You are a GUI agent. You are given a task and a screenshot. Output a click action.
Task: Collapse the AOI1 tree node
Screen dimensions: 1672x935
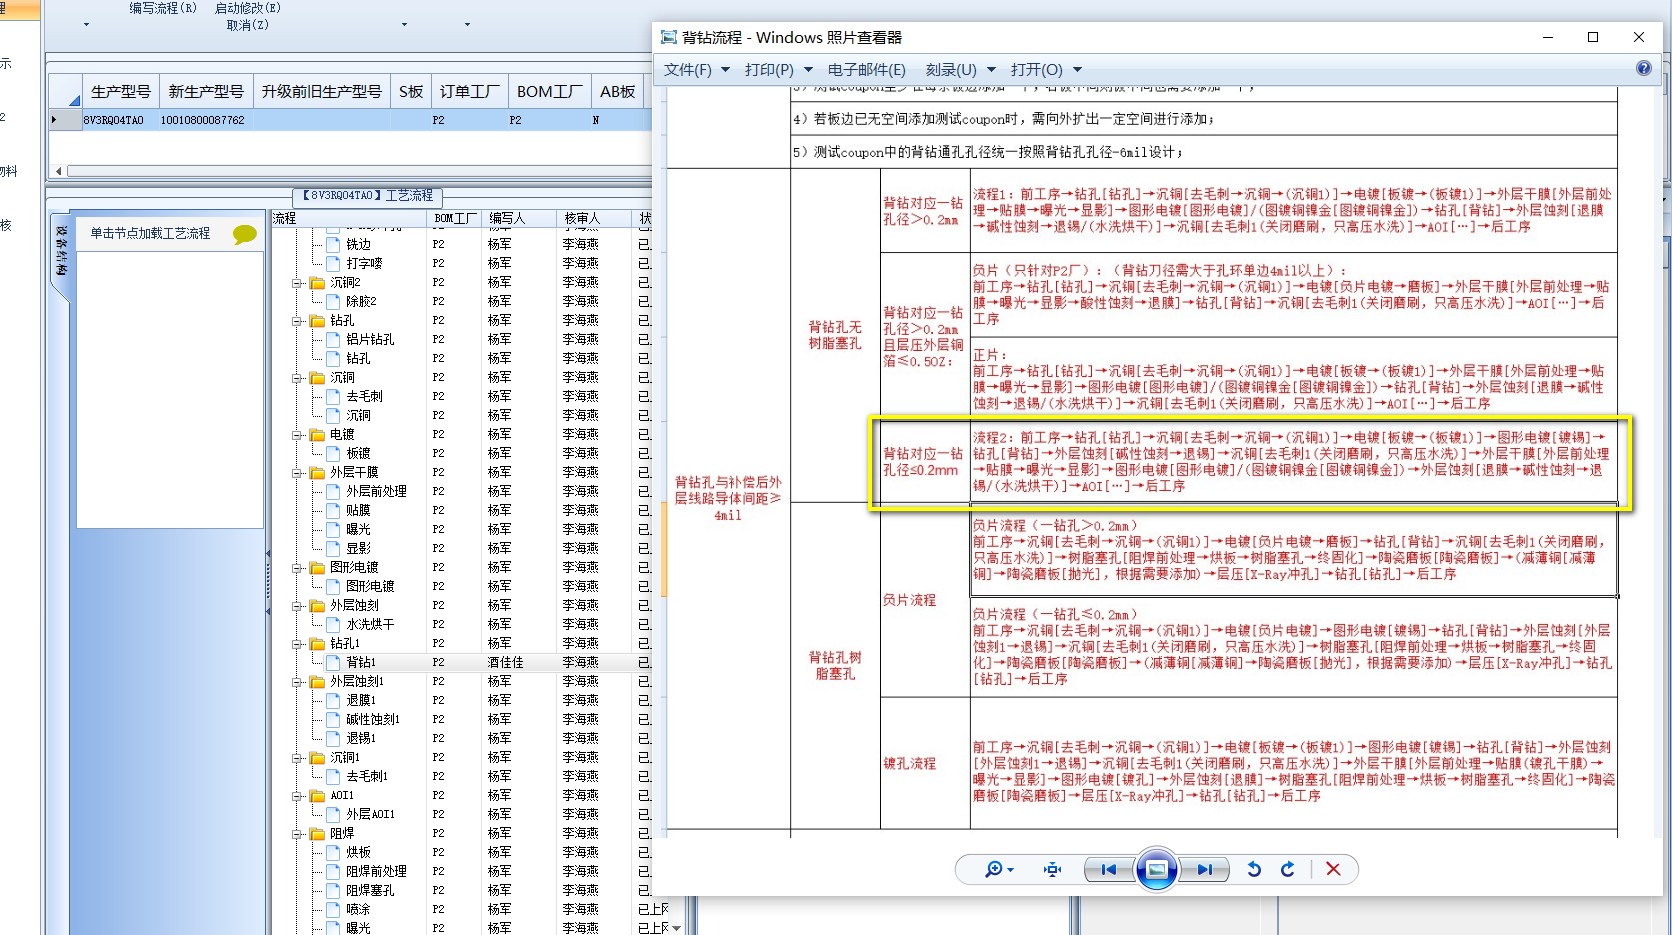tap(297, 796)
